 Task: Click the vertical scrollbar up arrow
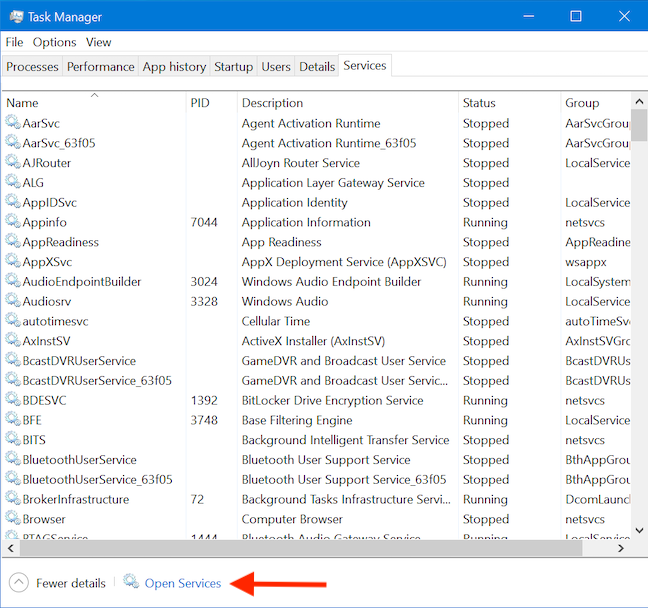tap(639, 101)
